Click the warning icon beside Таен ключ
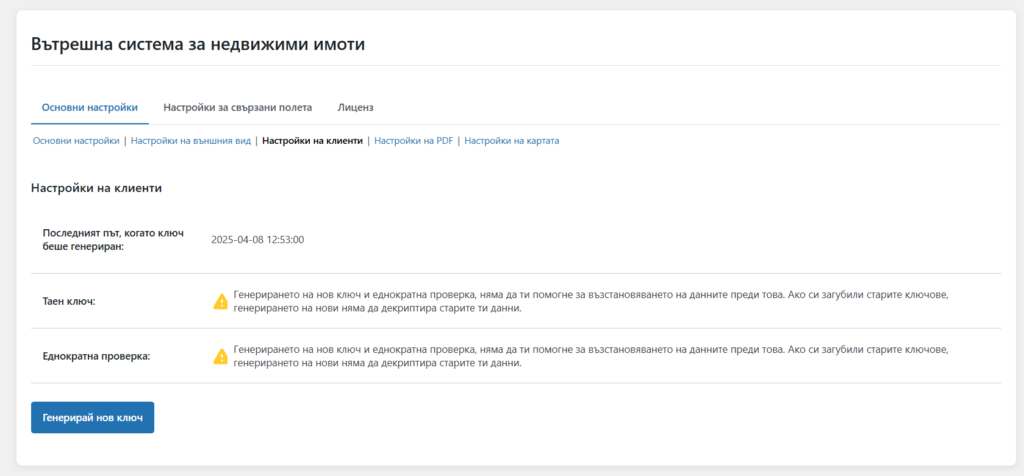The width and height of the screenshot is (1024, 476). [221, 301]
